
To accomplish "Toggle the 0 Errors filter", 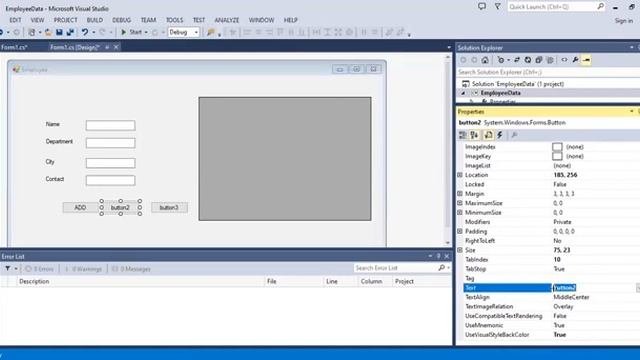I will (x=40, y=269).
